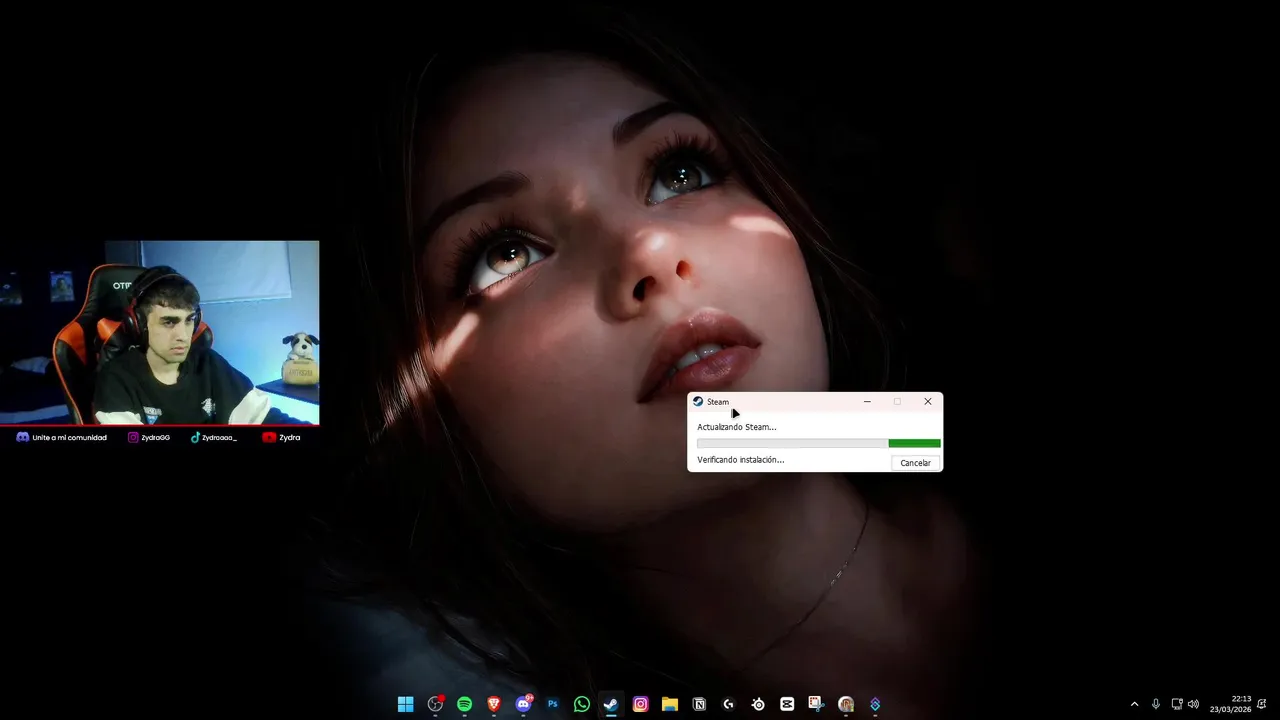This screenshot has width=1280, height=720.
Task: Open the Windows Start menu
Action: (x=405, y=704)
